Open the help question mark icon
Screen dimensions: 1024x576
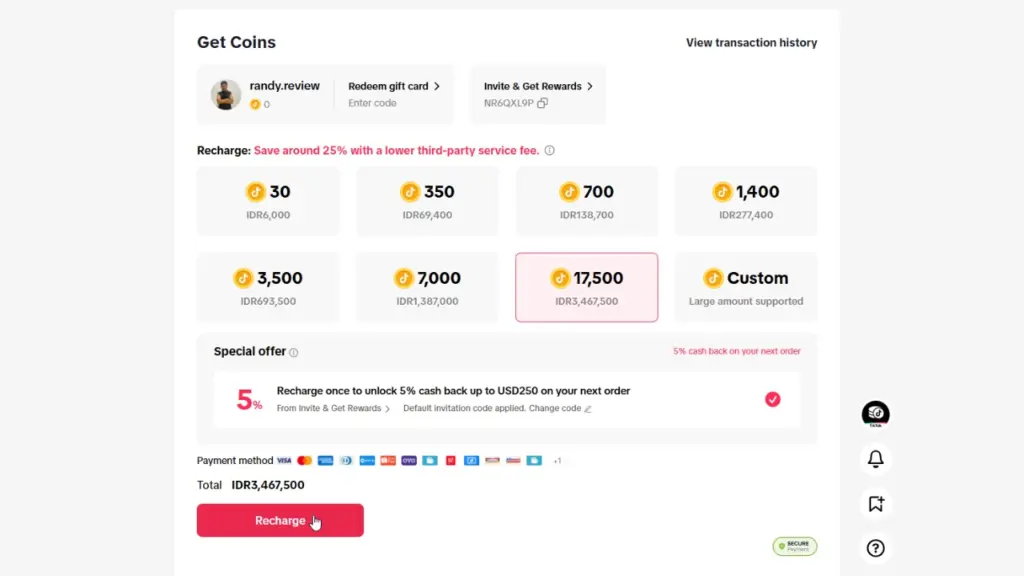coord(875,548)
